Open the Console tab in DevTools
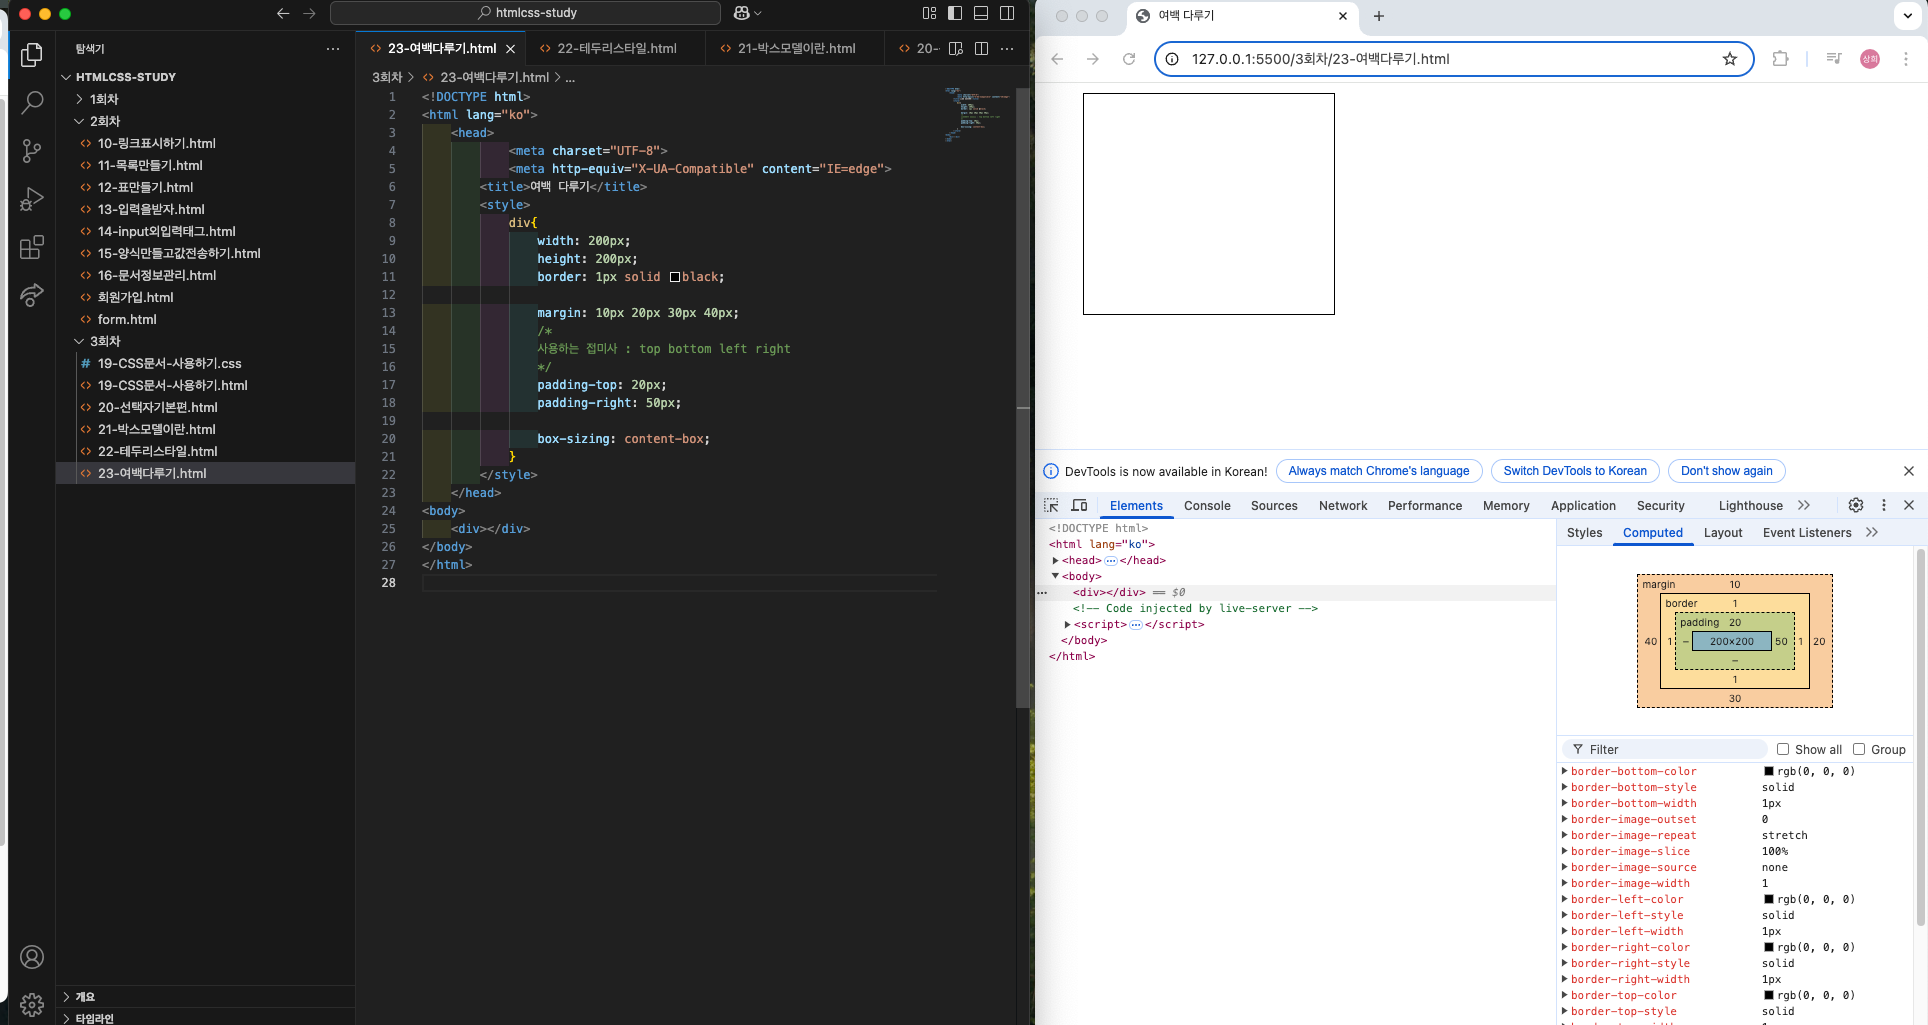1928x1025 pixels. (1207, 506)
